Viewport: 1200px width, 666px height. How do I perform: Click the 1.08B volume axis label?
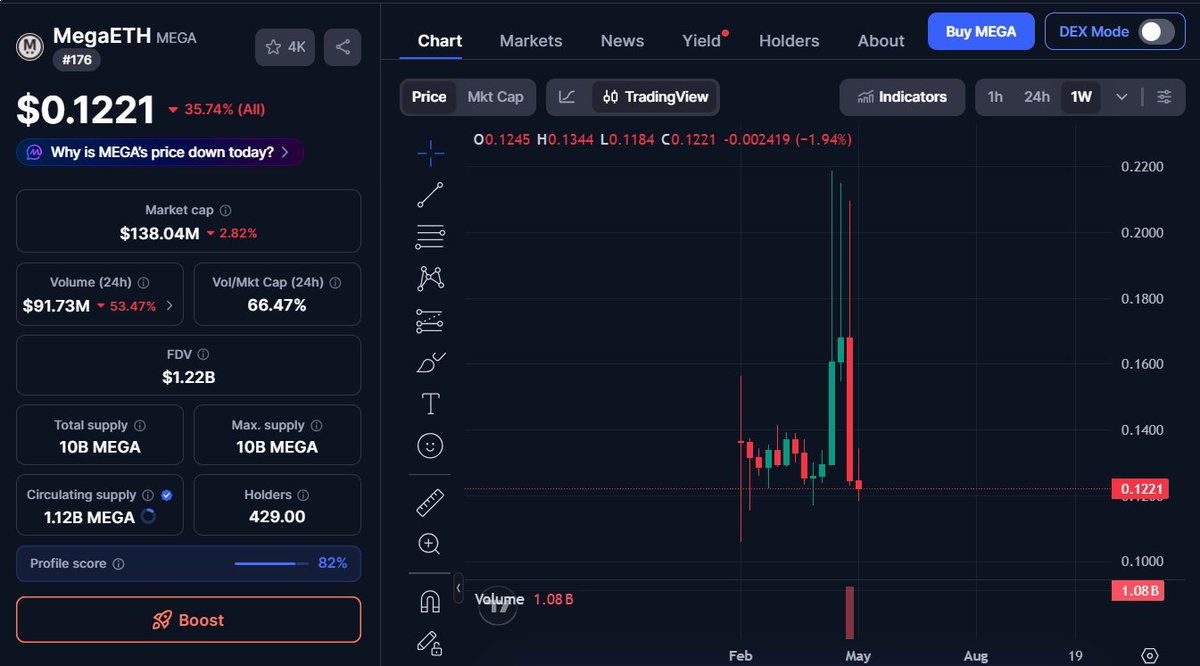(1140, 590)
